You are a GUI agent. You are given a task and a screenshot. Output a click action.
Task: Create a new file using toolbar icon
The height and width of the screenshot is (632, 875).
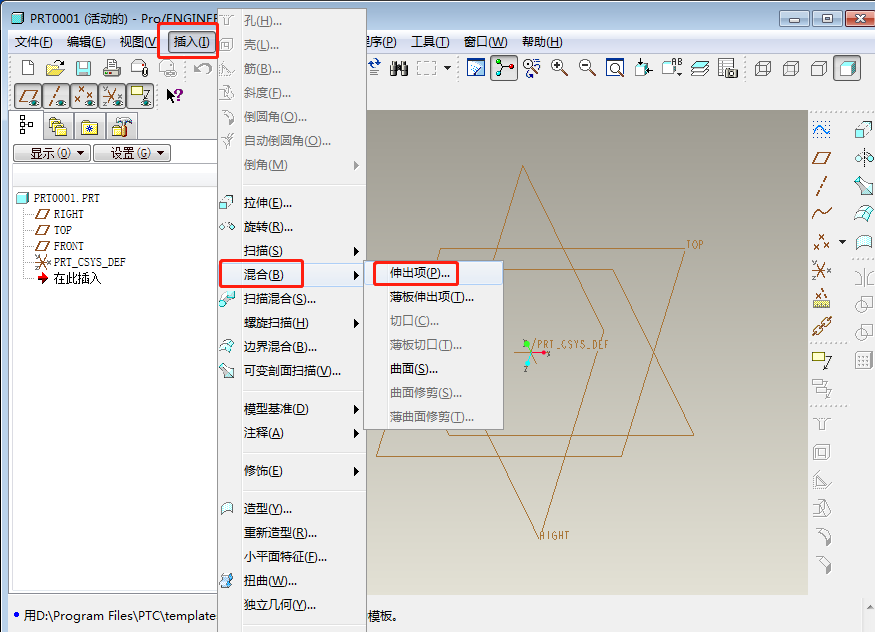click(x=28, y=68)
